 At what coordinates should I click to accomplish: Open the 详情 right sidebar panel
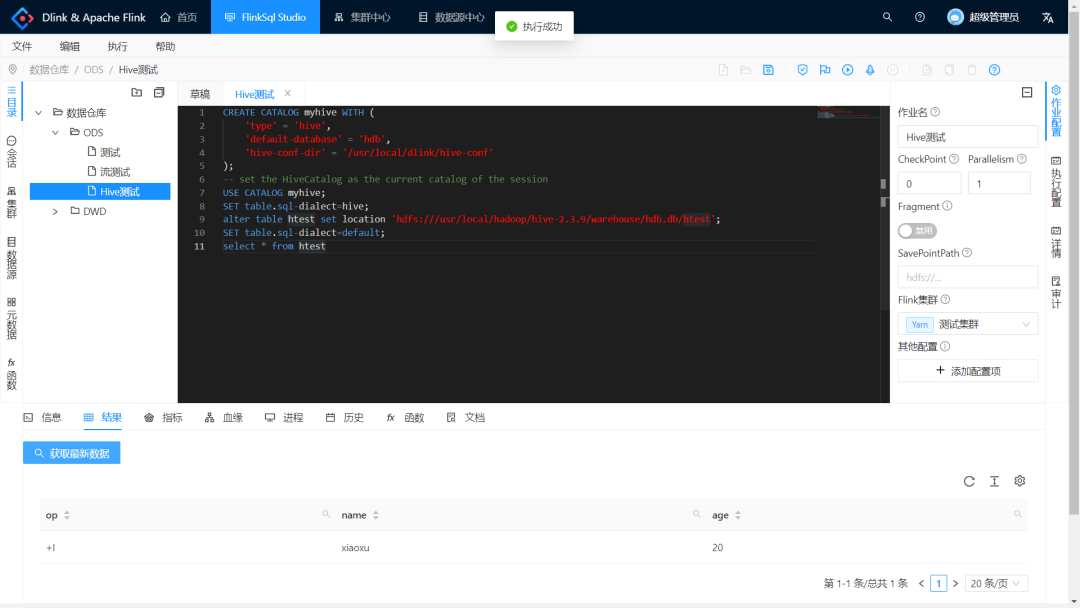click(x=1056, y=242)
